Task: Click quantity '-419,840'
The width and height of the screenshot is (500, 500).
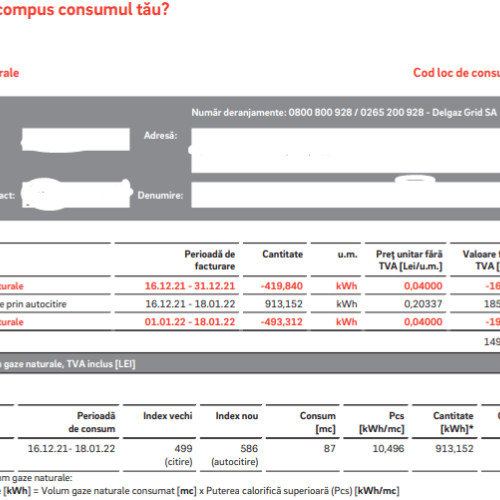Action: click(282, 286)
